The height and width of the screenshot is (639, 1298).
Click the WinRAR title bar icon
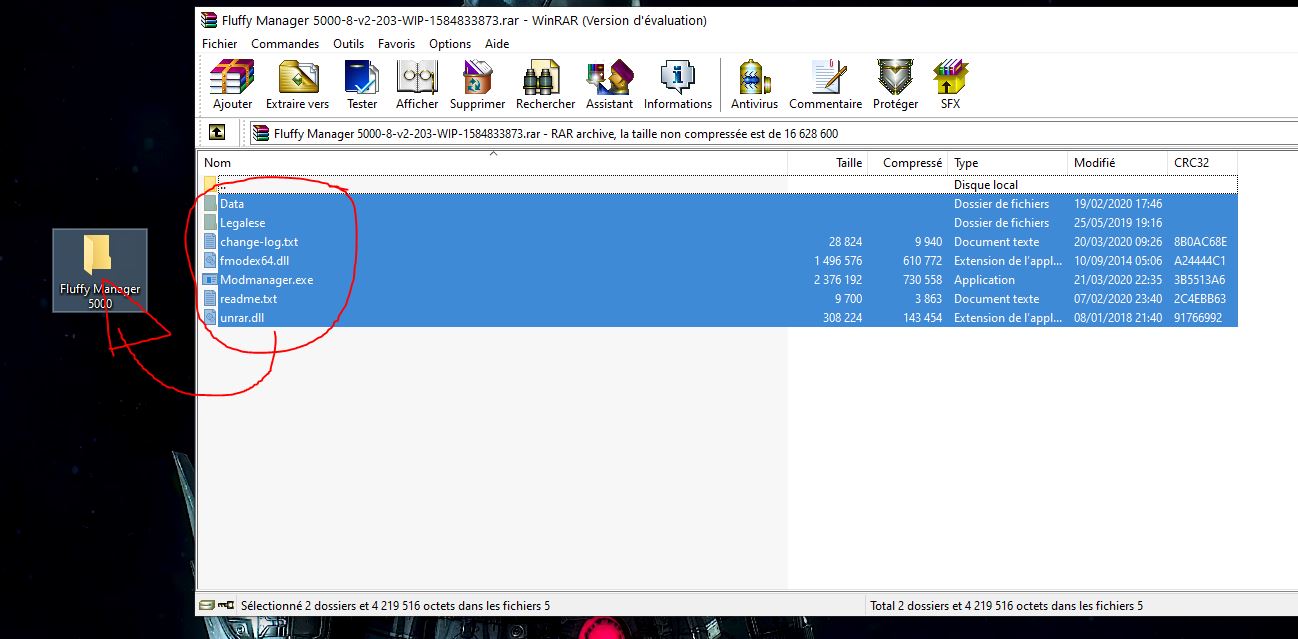(209, 20)
